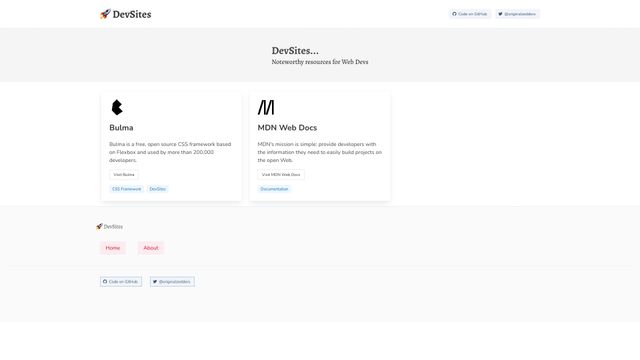Click "Noteworthy resources for Web Devs" subtitle
This screenshot has width=640, height=360.
coord(320,62)
